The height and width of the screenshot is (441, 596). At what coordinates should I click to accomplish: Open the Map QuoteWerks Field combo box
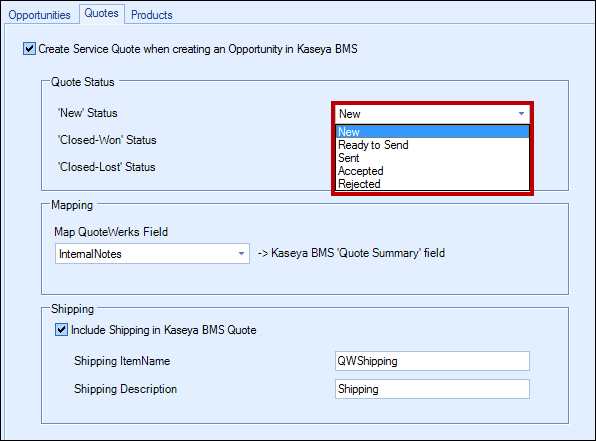click(152, 254)
